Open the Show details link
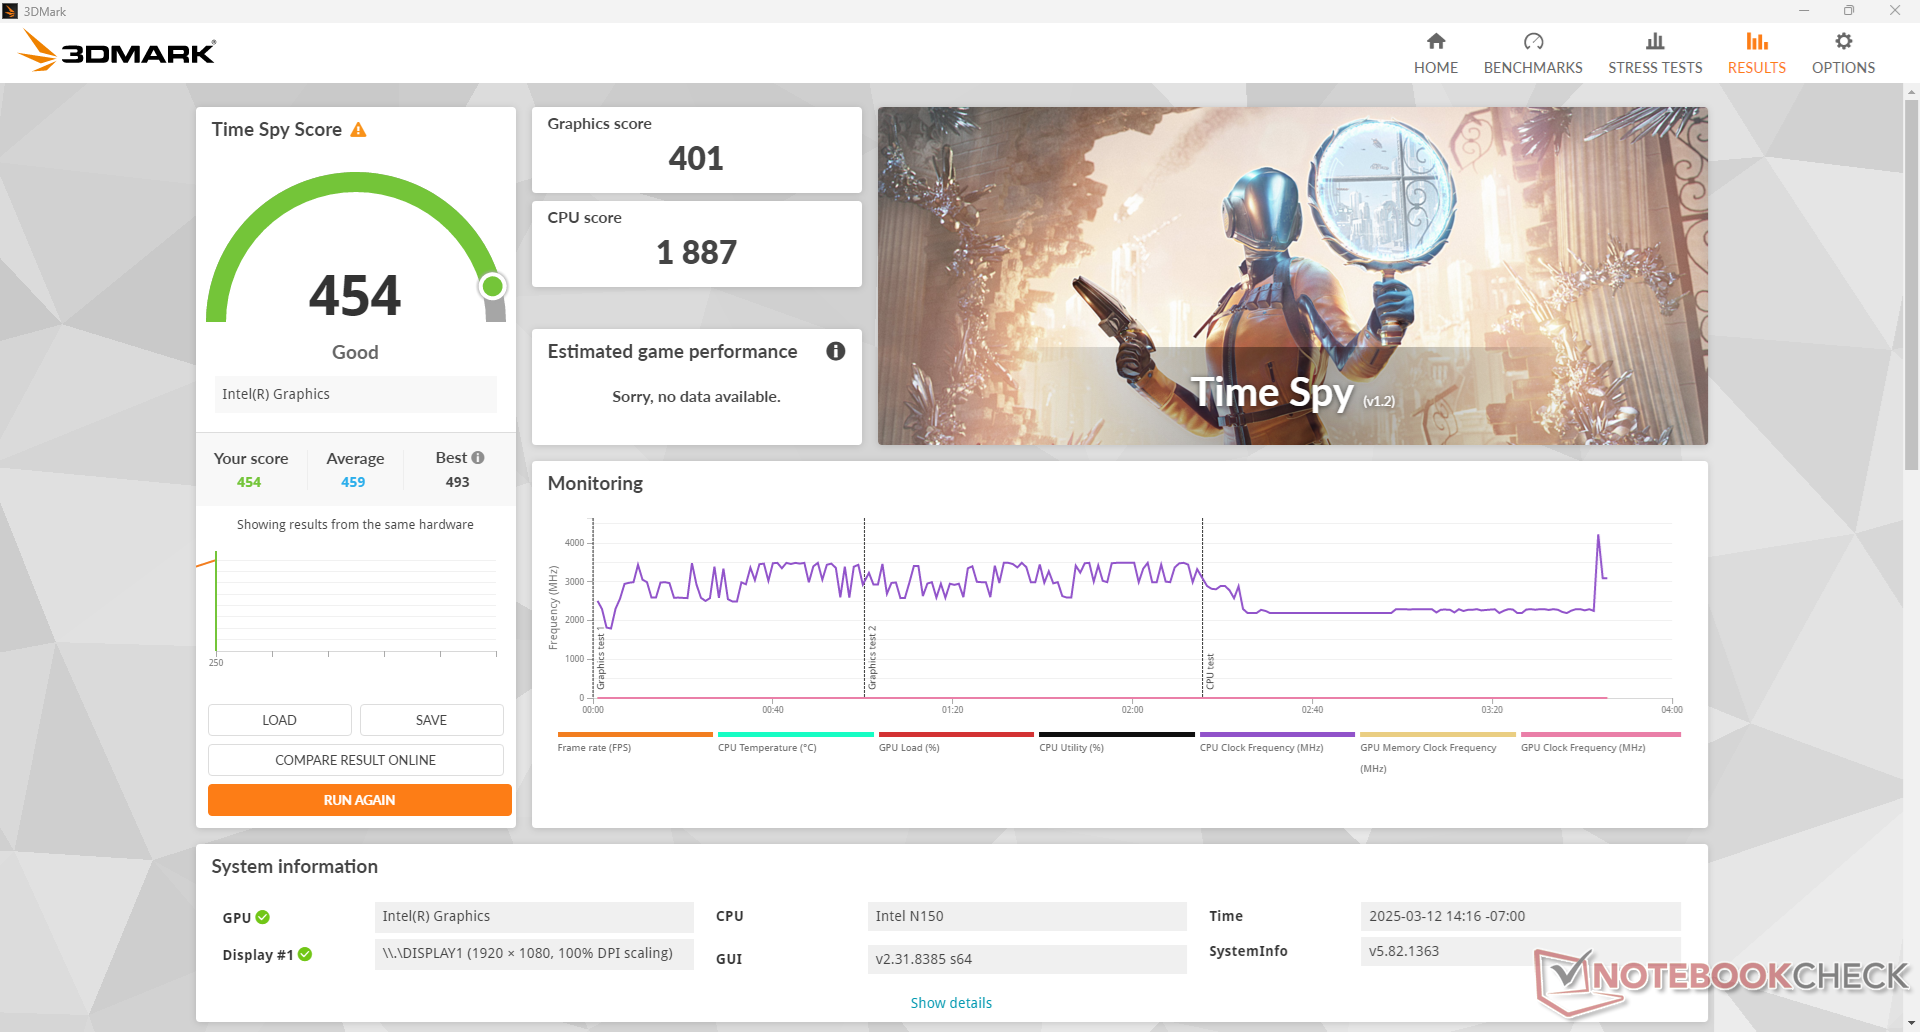 (x=950, y=1003)
